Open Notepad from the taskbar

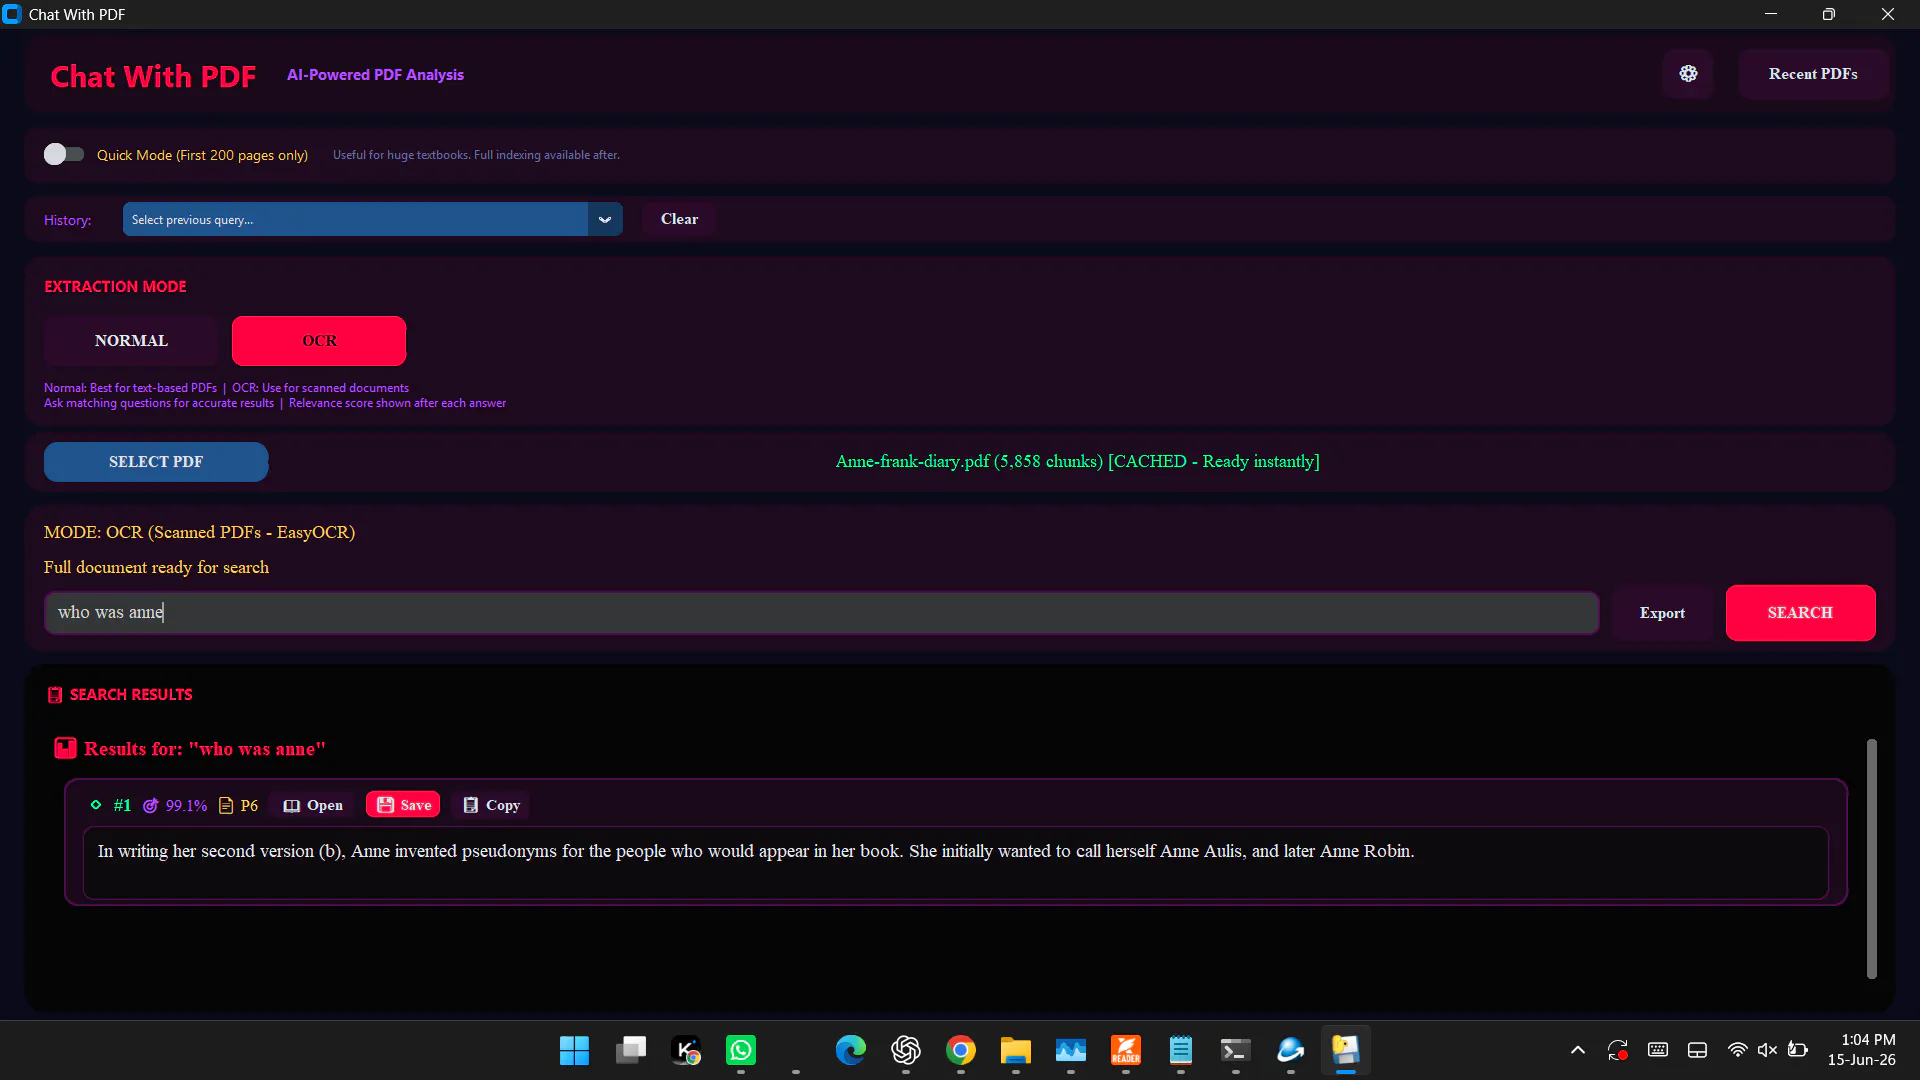click(x=1181, y=1051)
